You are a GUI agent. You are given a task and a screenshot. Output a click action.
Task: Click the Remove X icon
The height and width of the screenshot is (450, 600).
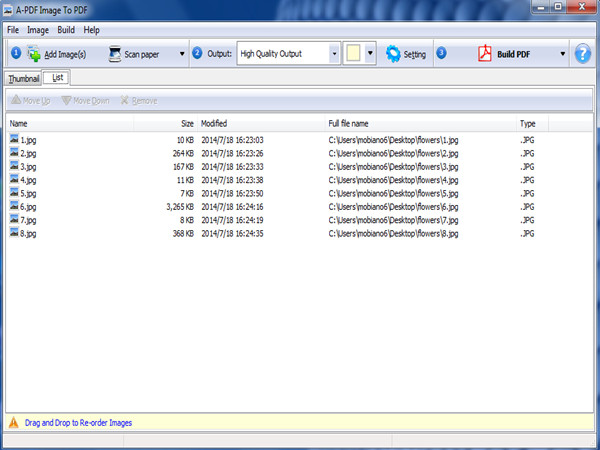click(x=124, y=100)
